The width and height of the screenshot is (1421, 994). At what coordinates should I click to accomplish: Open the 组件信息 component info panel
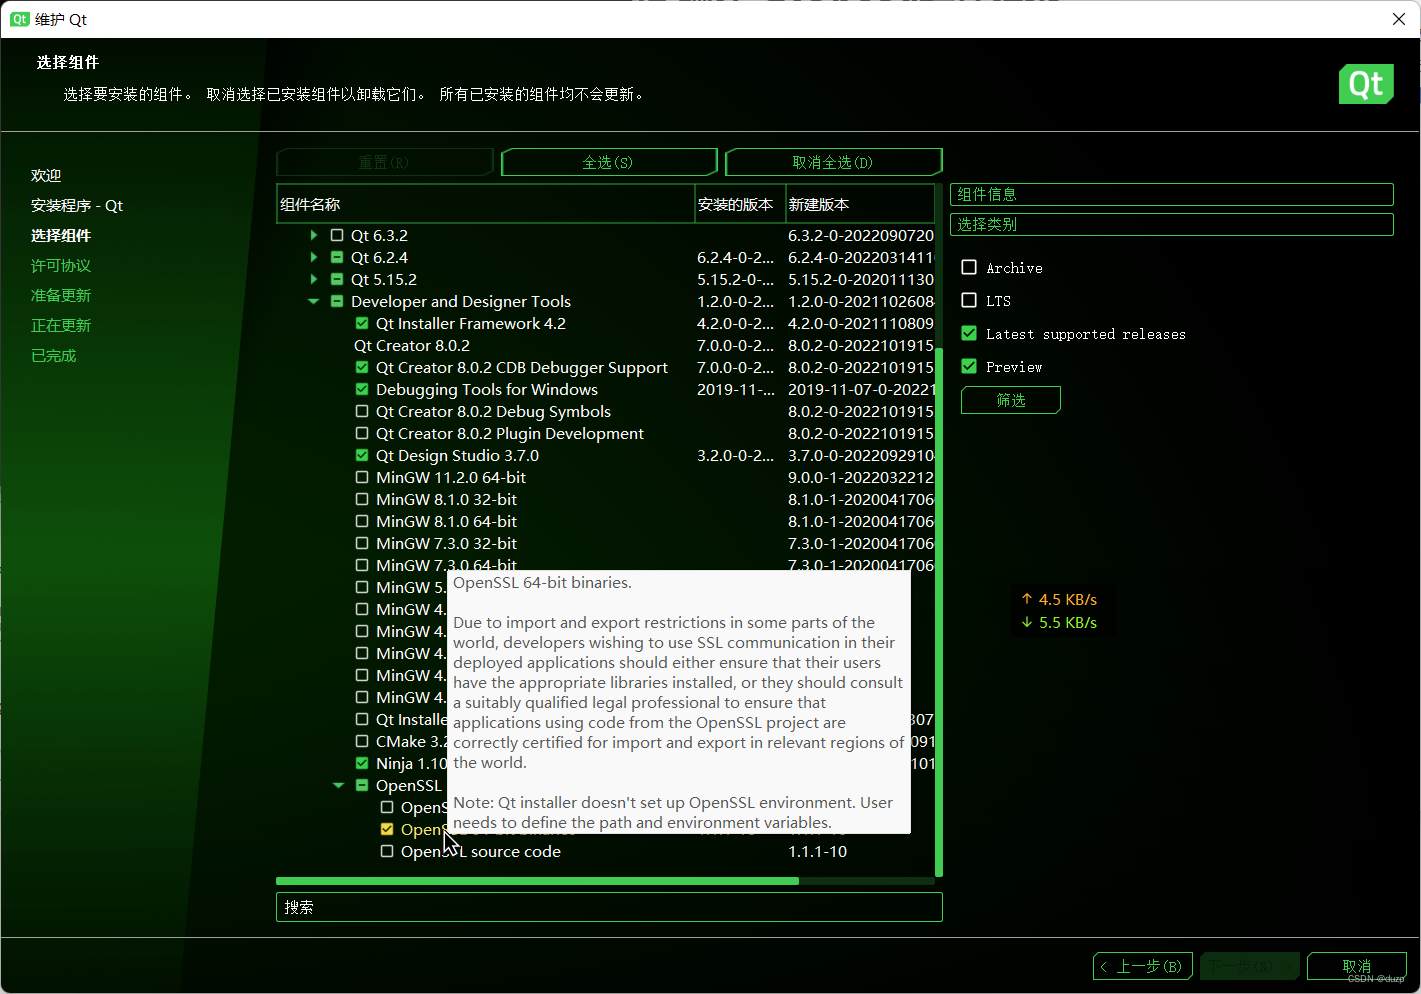click(x=1171, y=194)
